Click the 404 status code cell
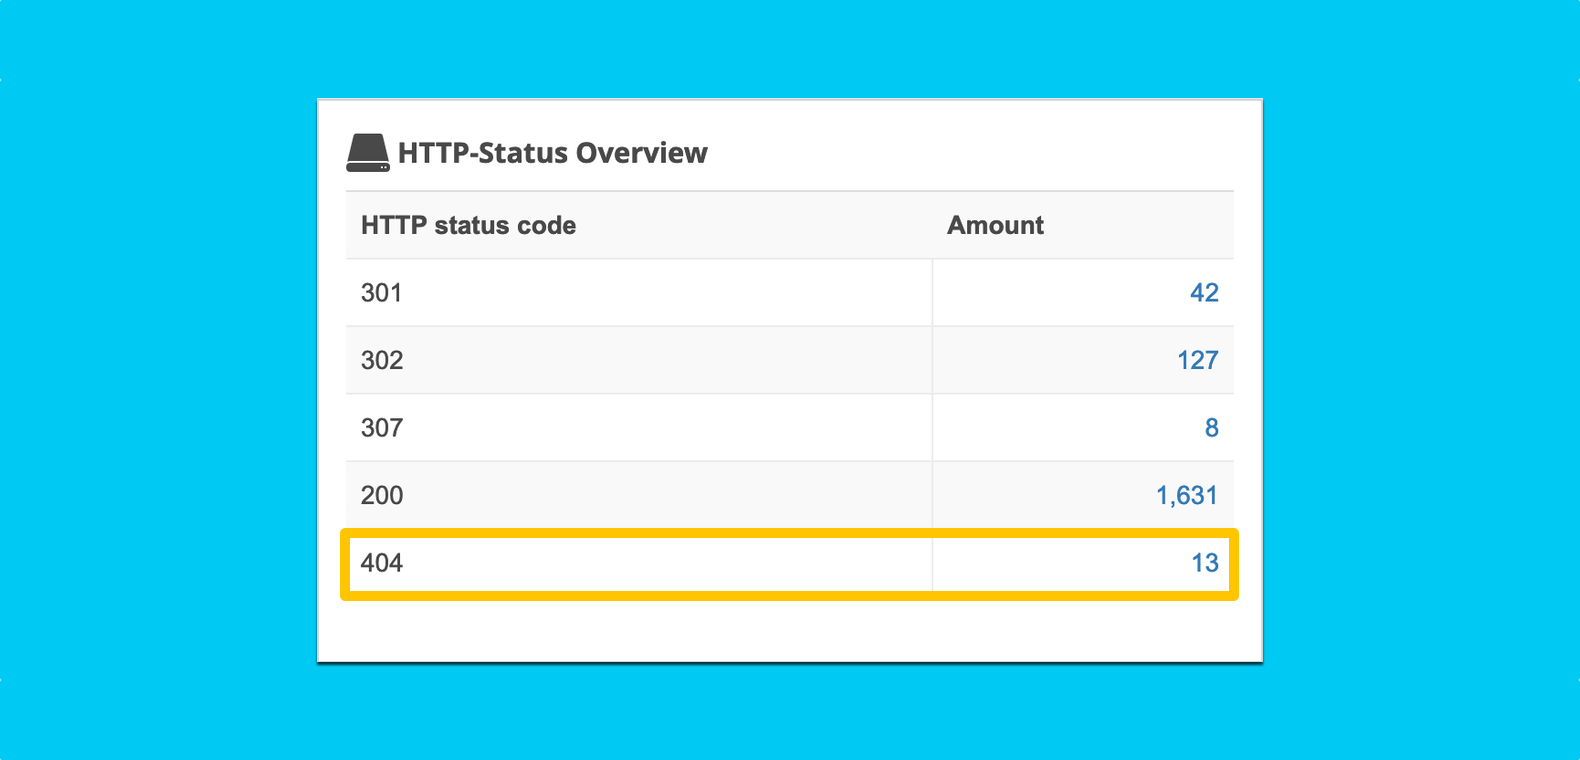 pyautogui.click(x=382, y=563)
